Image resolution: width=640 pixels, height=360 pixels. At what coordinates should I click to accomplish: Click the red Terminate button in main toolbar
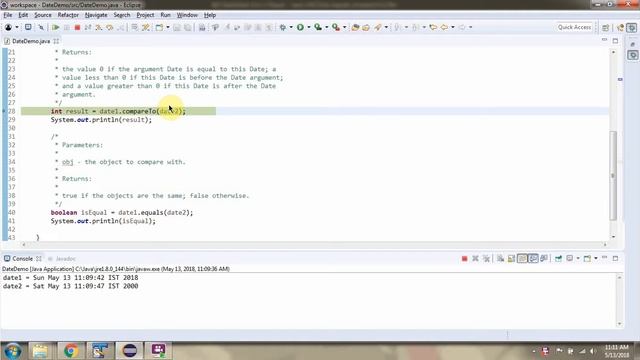(x=77, y=27)
